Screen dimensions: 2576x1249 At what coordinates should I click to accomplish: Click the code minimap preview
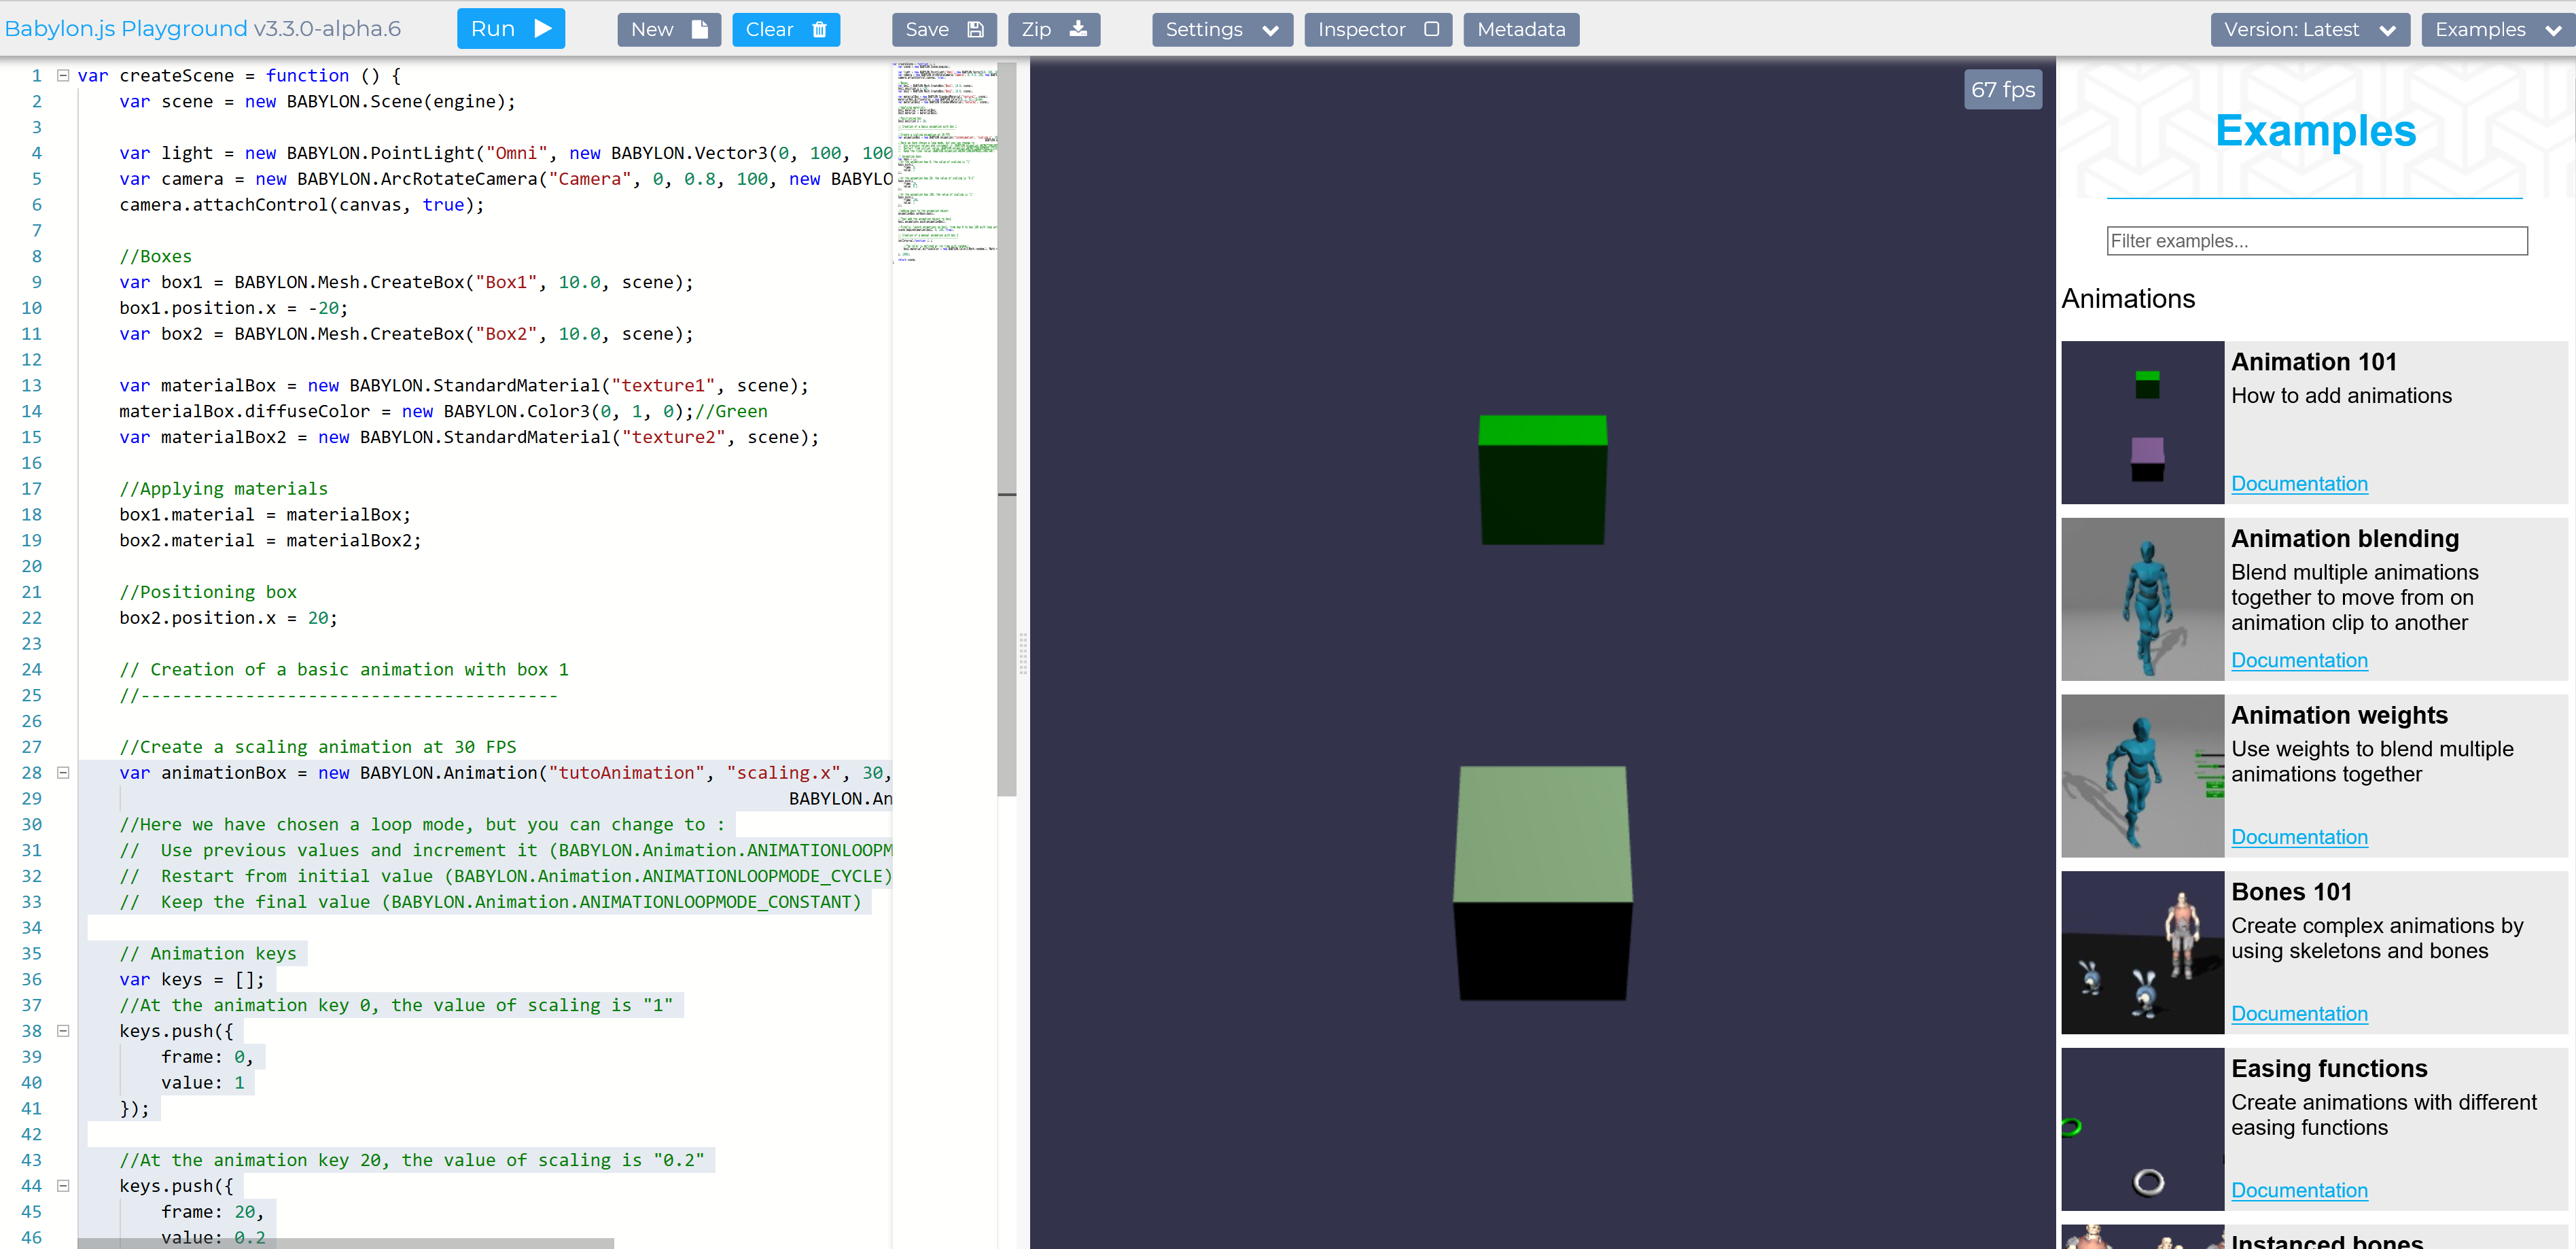click(945, 162)
